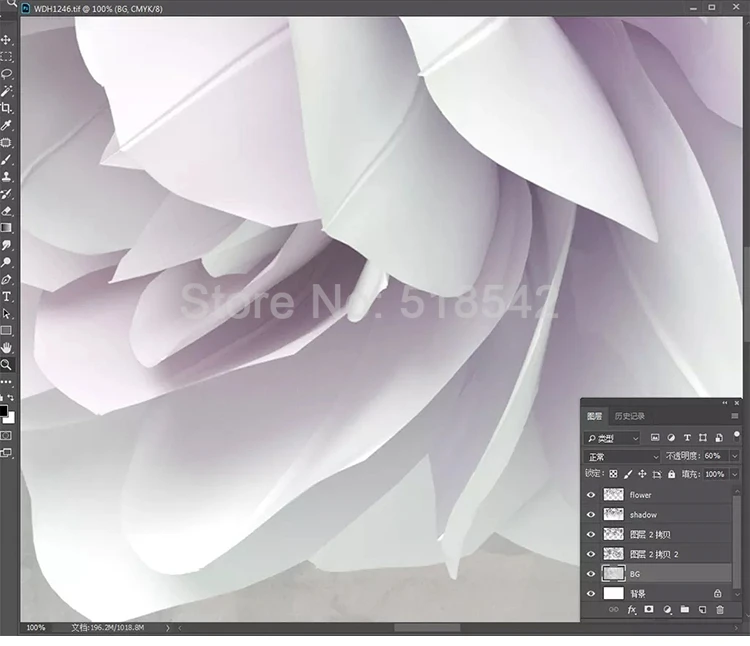Select the Eraser tool

pyautogui.click(x=6, y=211)
